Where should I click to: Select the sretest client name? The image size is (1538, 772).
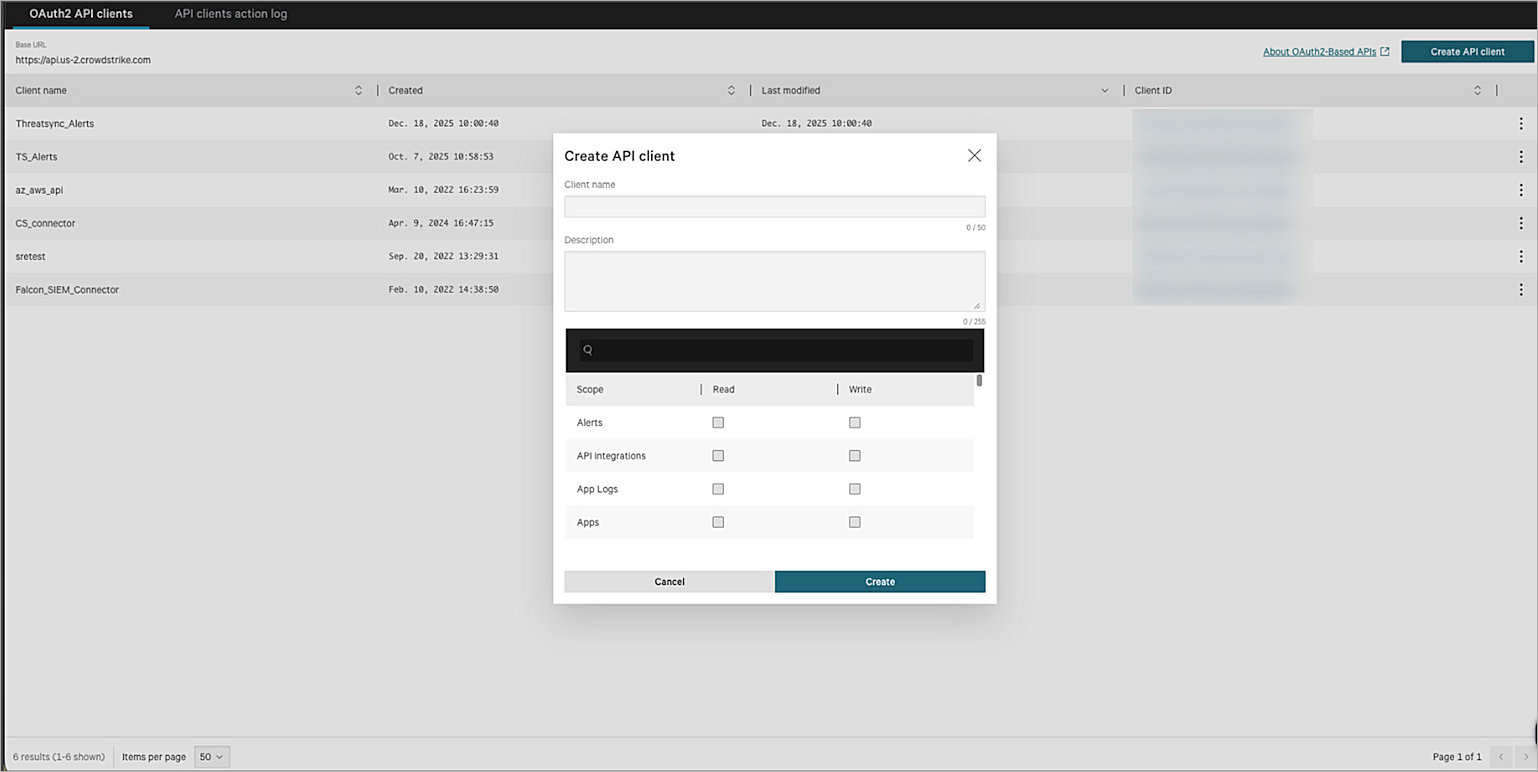tap(31, 256)
